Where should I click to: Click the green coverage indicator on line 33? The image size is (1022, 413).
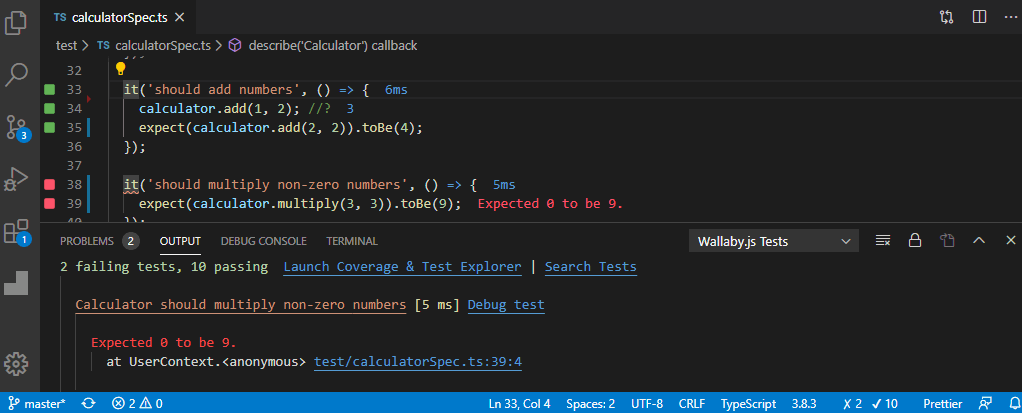coord(48,90)
